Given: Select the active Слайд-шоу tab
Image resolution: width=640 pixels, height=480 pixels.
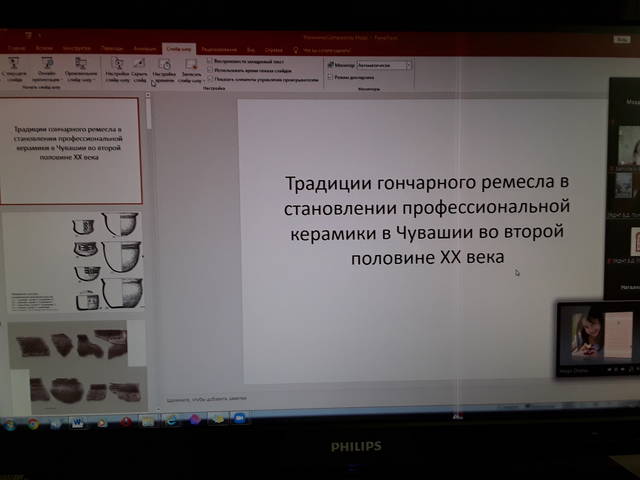Looking at the screenshot, I should point(179,49).
